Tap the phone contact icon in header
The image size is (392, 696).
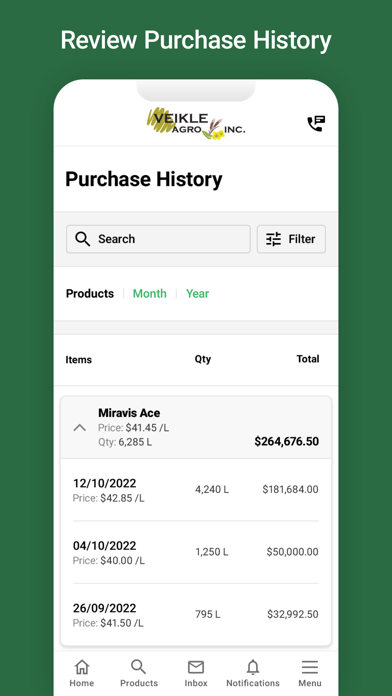pos(316,124)
